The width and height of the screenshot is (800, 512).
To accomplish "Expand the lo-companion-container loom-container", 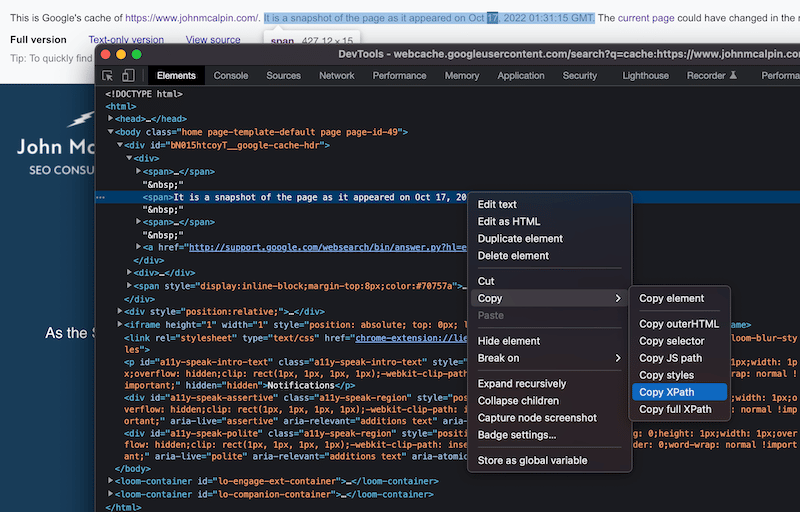I will coord(110,494).
